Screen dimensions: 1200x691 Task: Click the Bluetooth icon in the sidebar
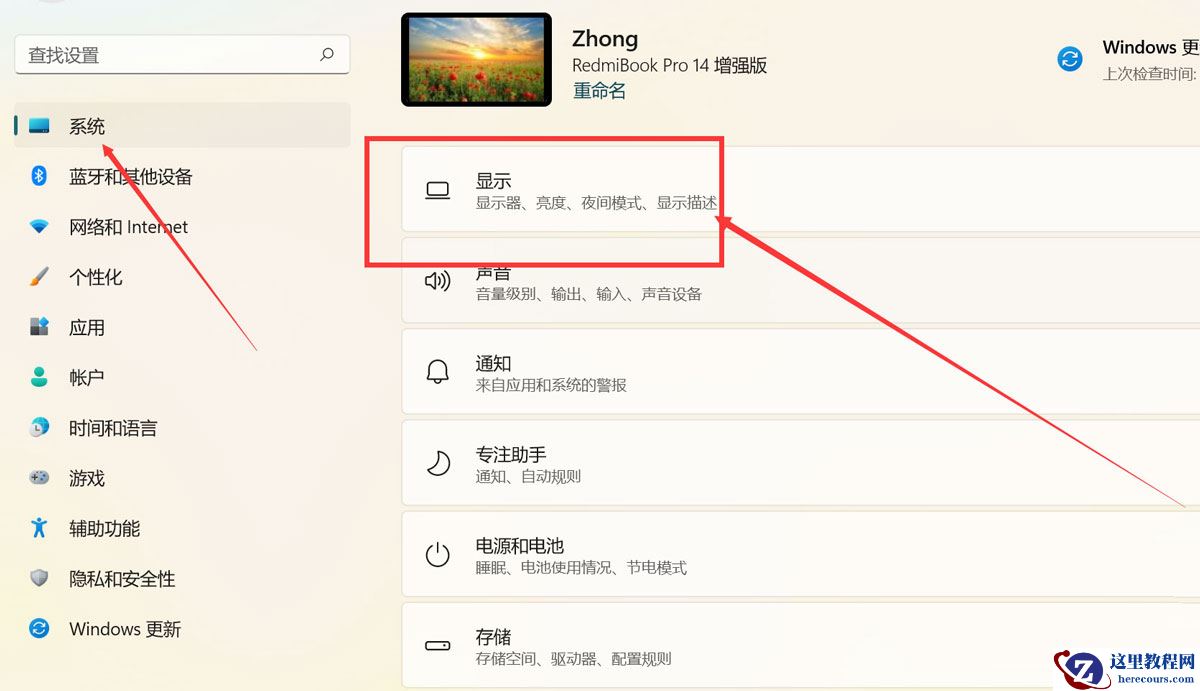38,176
